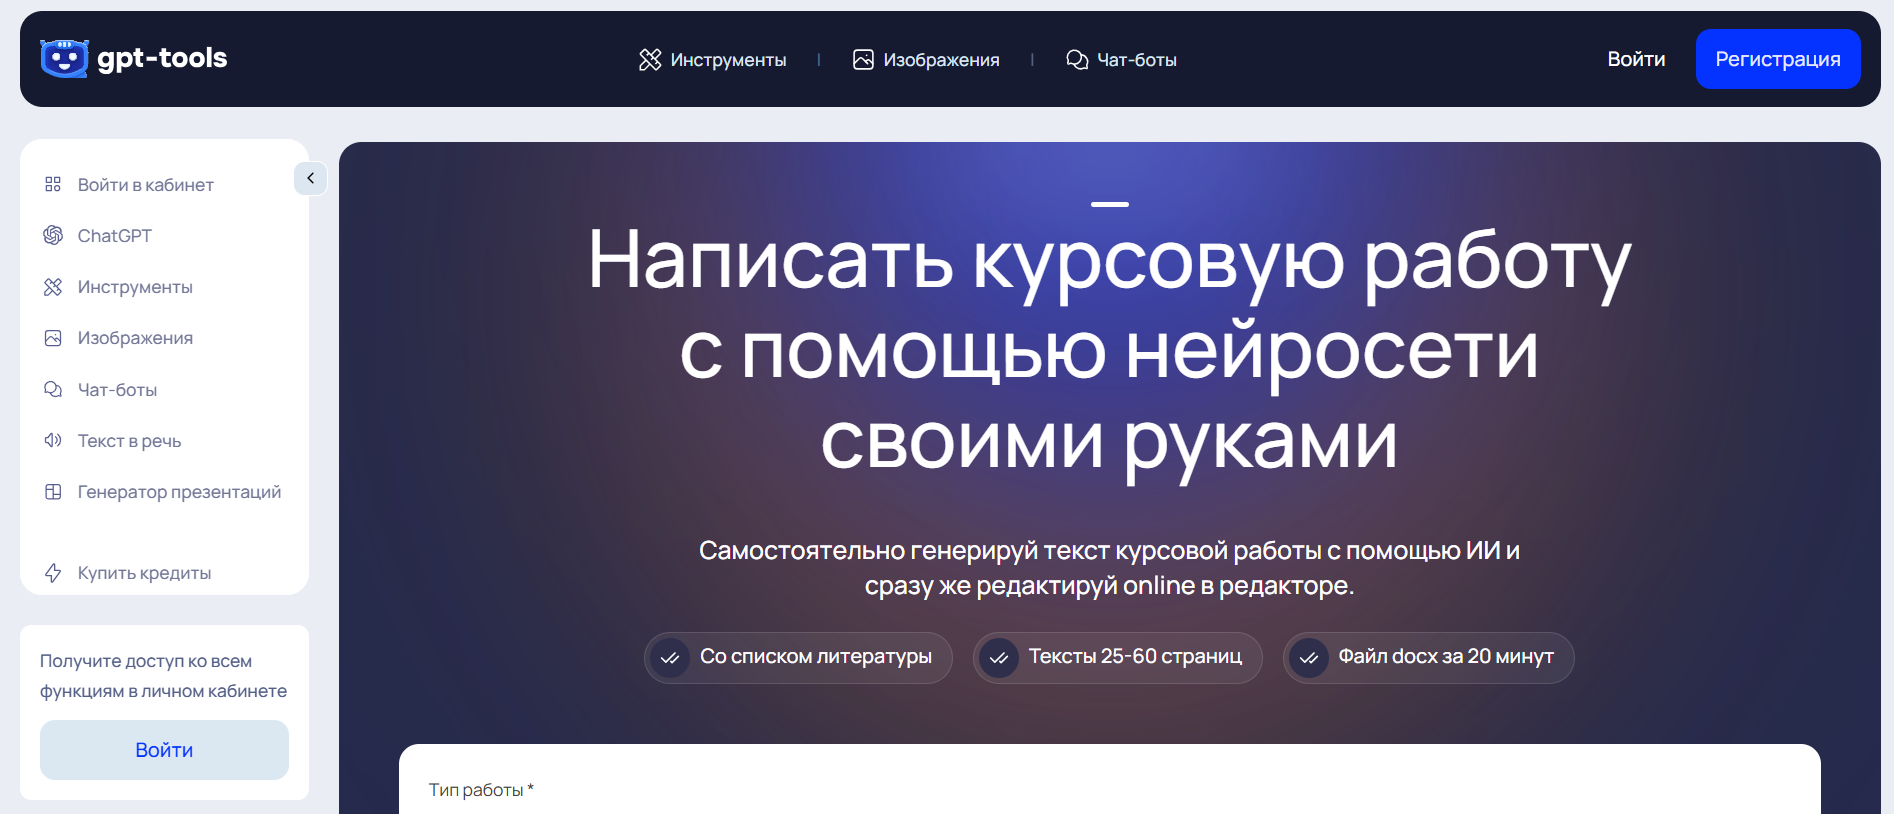1894x814 pixels.
Task: Click the Со списком литературы badge text
Action: click(x=816, y=657)
